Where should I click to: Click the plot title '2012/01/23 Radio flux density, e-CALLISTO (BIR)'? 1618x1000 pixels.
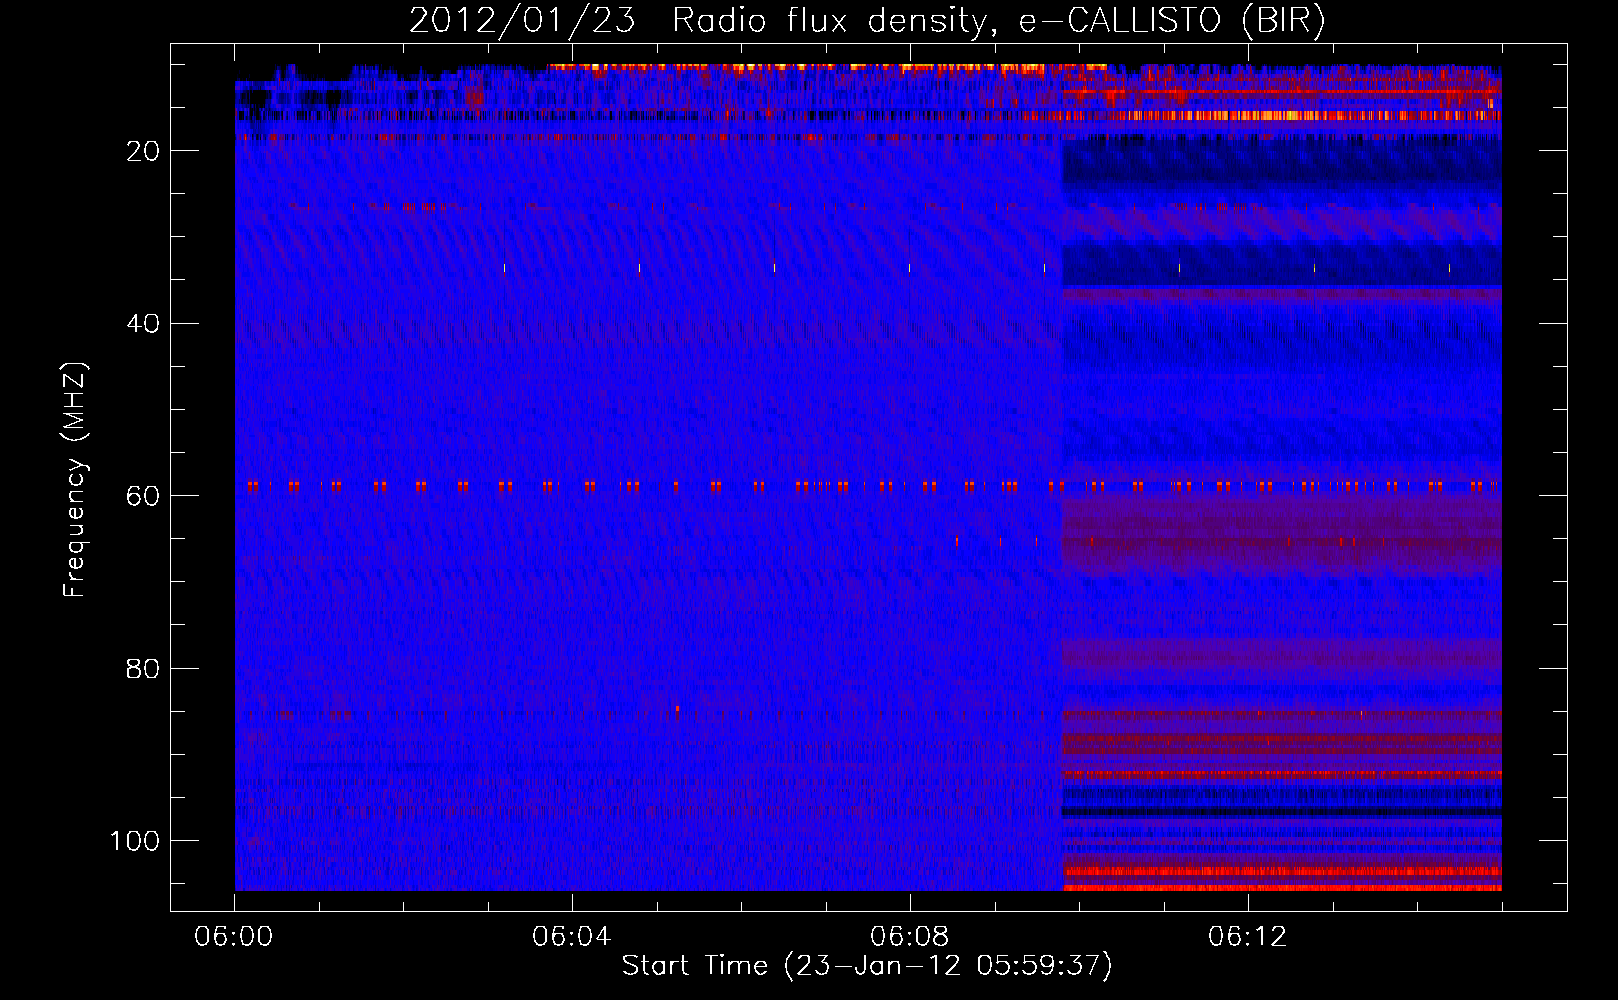(x=867, y=21)
